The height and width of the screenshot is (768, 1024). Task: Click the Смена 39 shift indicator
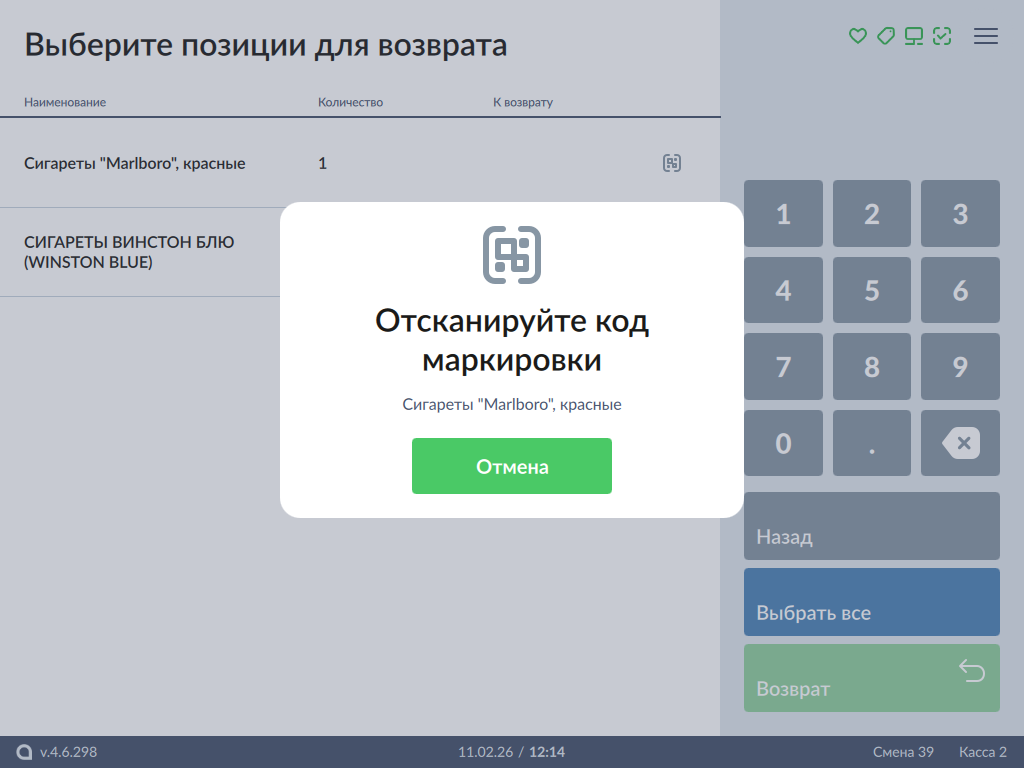[x=903, y=752]
